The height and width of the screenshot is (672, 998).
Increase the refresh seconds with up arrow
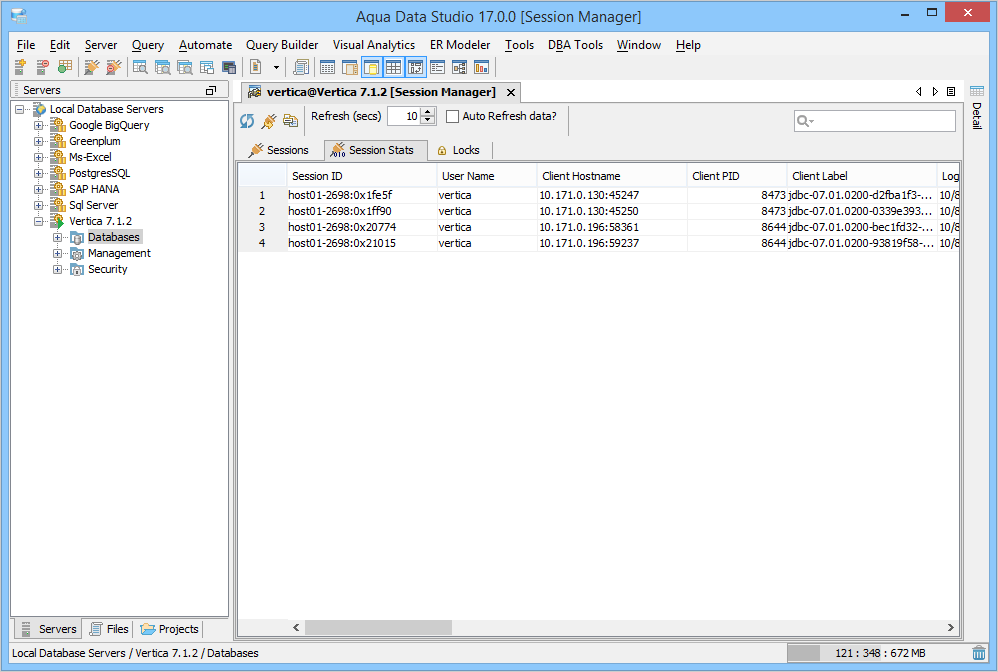428,112
